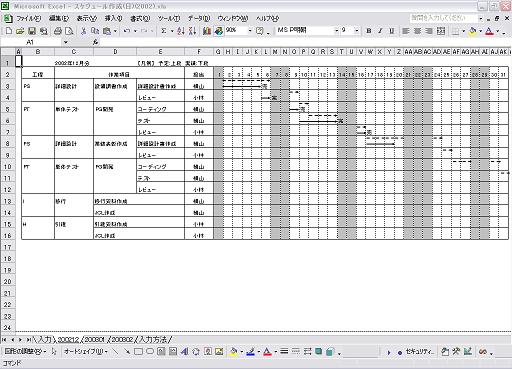Open the Data menu

click(199, 18)
